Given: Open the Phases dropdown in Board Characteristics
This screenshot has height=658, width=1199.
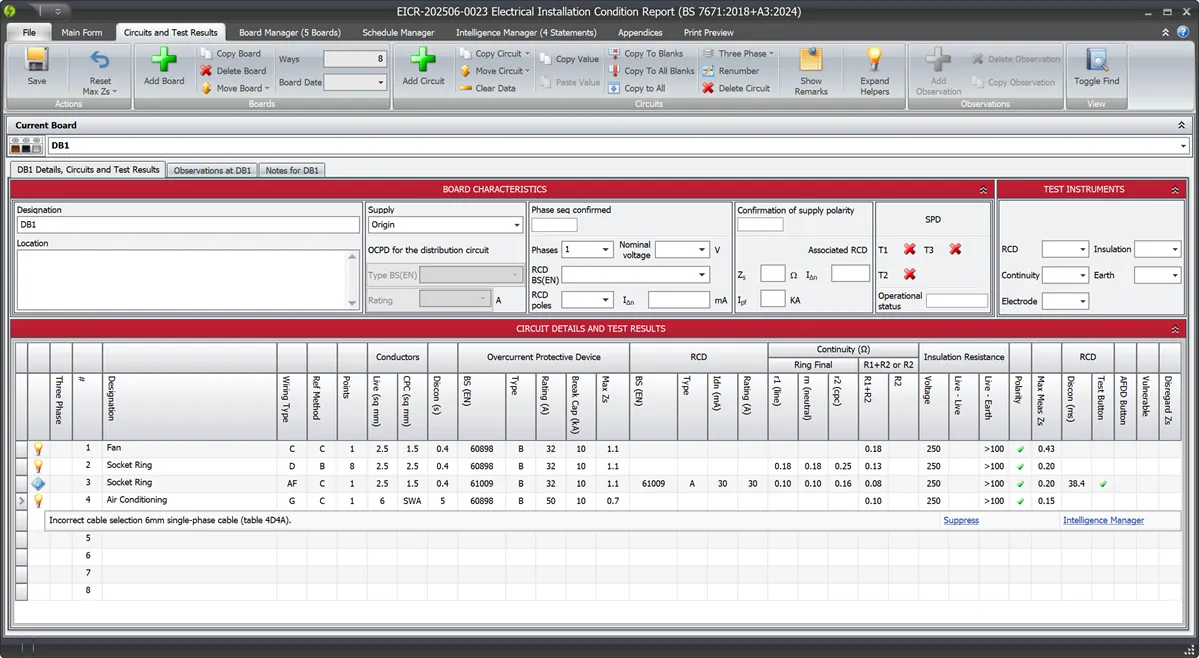Looking at the screenshot, I should [x=606, y=249].
